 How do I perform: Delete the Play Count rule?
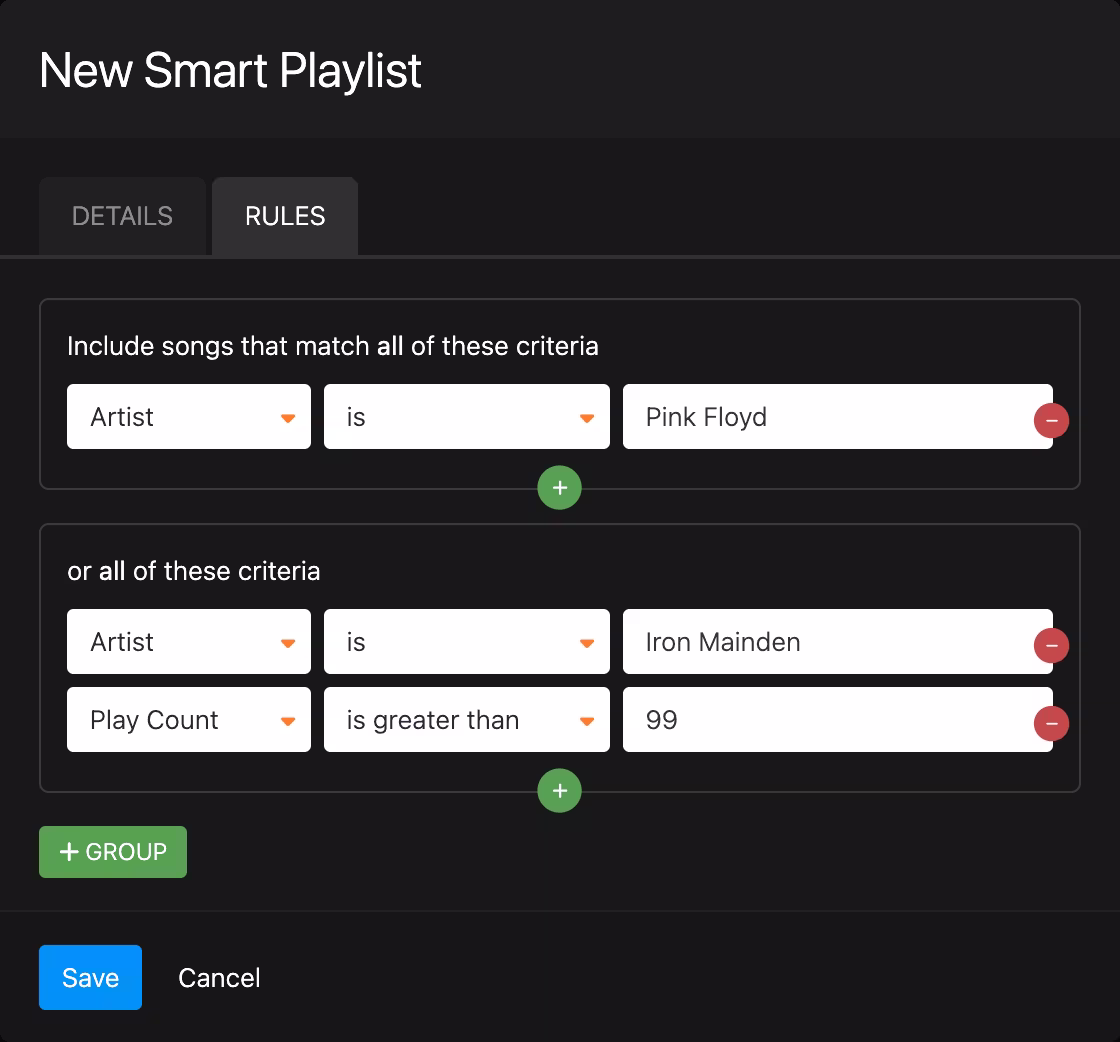pos(1051,723)
